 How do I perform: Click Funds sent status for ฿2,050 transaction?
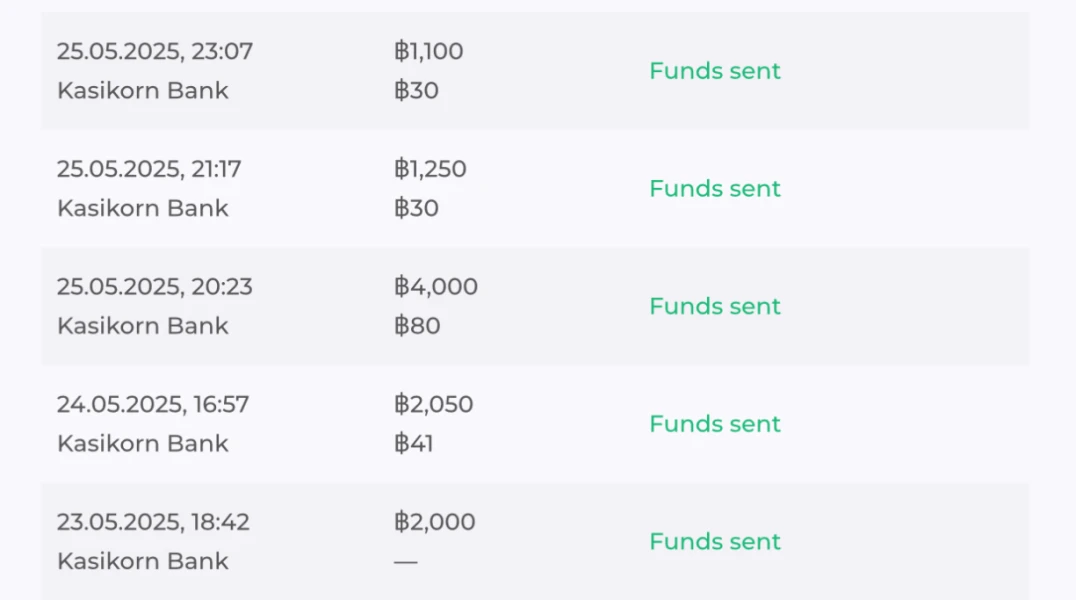(x=714, y=424)
